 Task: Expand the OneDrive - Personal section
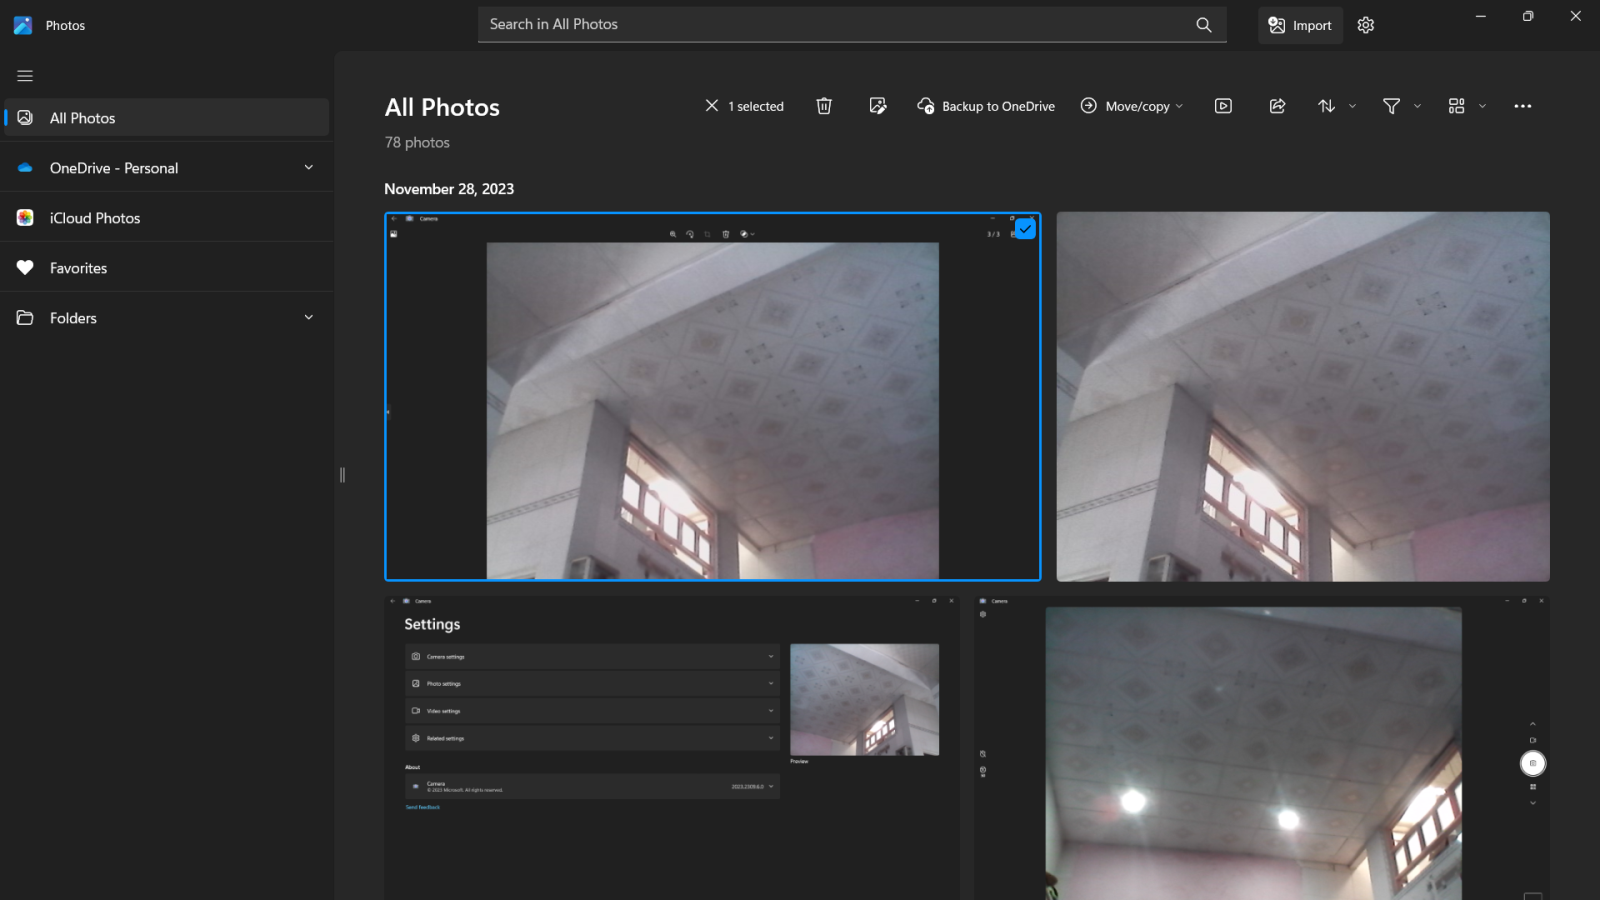click(x=308, y=168)
